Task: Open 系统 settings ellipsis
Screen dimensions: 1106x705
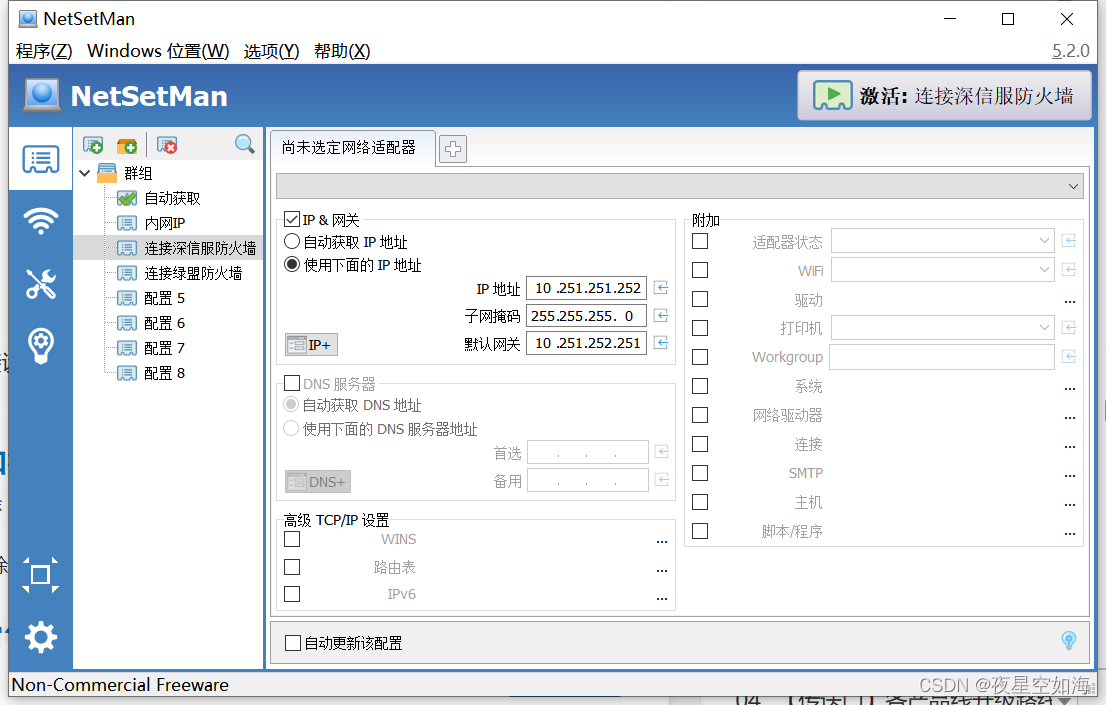Action: click(1070, 389)
